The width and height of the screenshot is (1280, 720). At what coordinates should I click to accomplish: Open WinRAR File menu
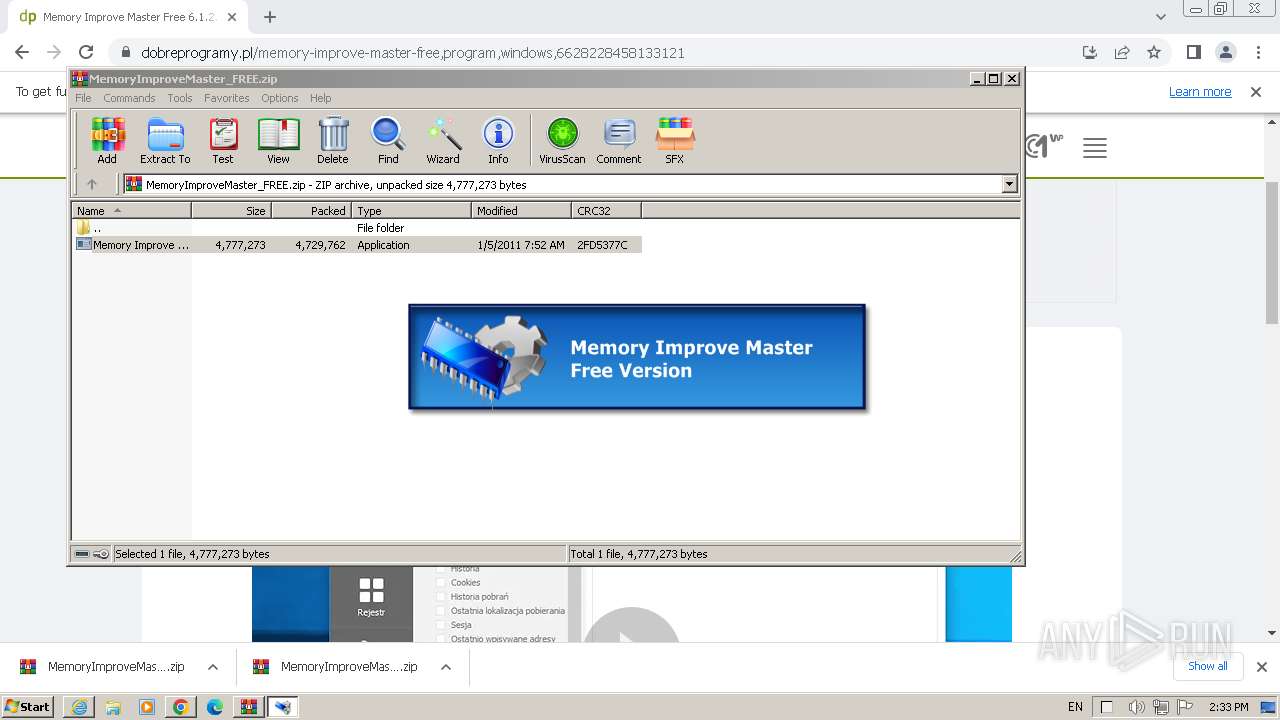pyautogui.click(x=83, y=98)
